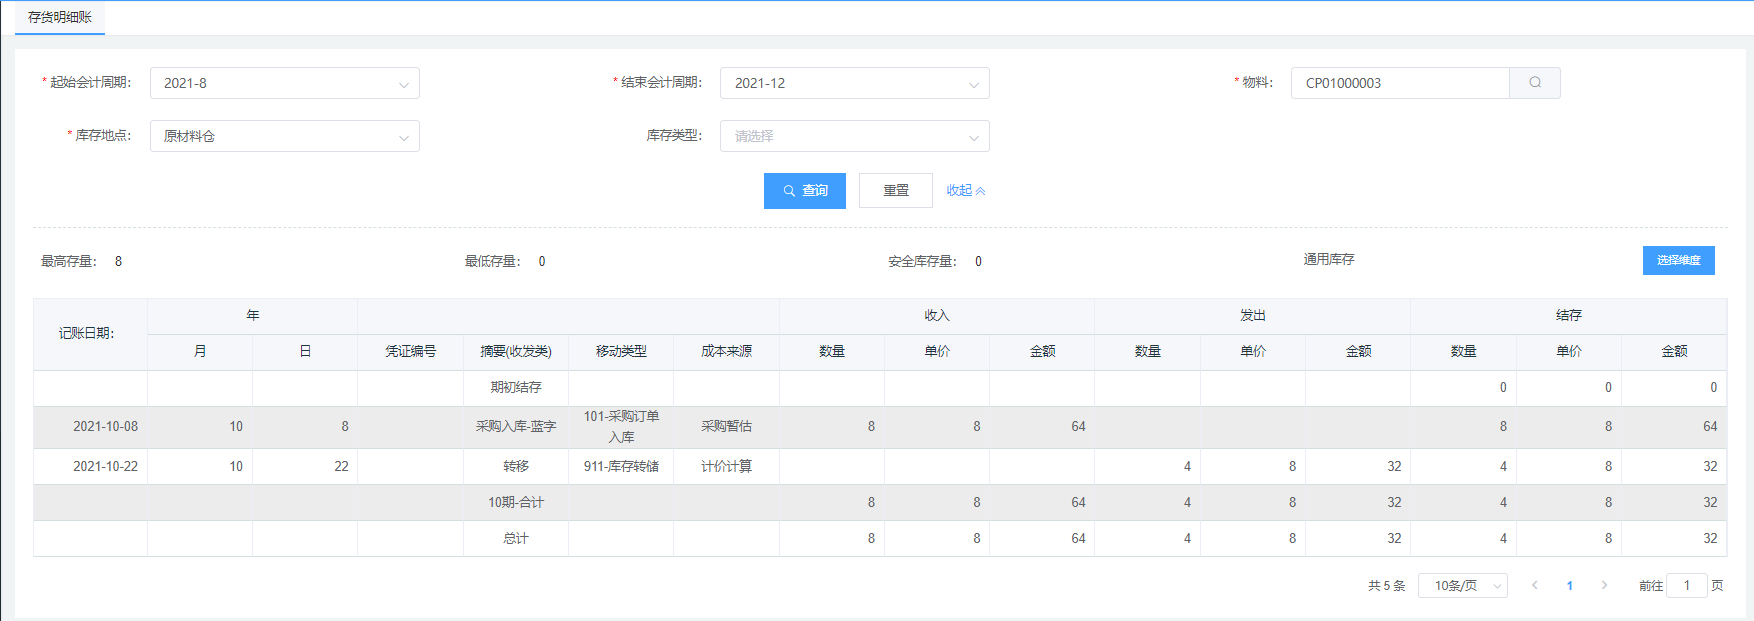Click the 重置 reset button

point(895,191)
